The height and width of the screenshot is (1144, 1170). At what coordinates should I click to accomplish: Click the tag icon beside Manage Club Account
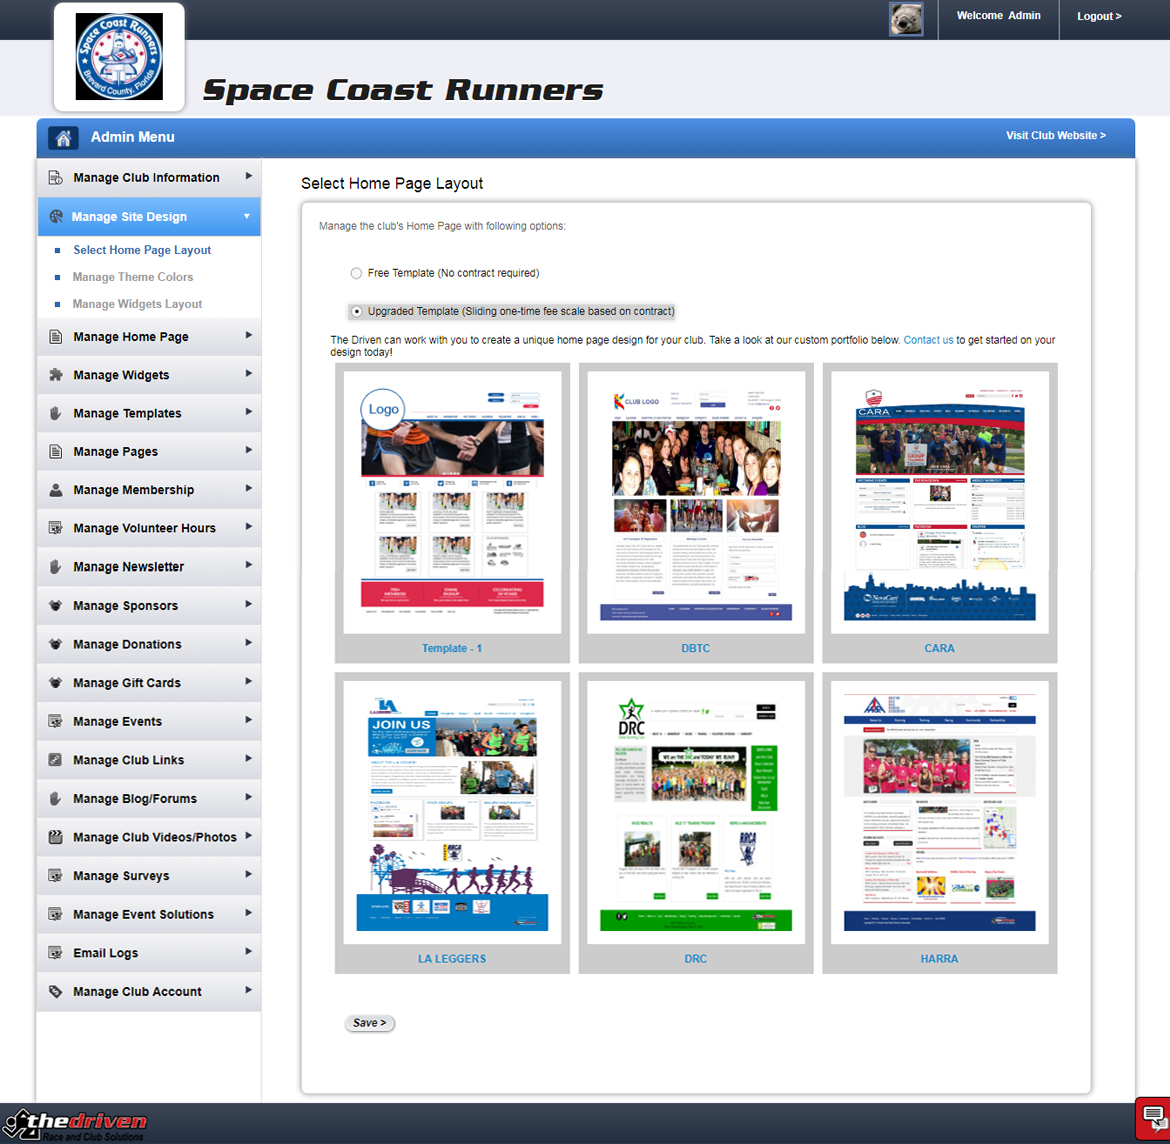[56, 992]
